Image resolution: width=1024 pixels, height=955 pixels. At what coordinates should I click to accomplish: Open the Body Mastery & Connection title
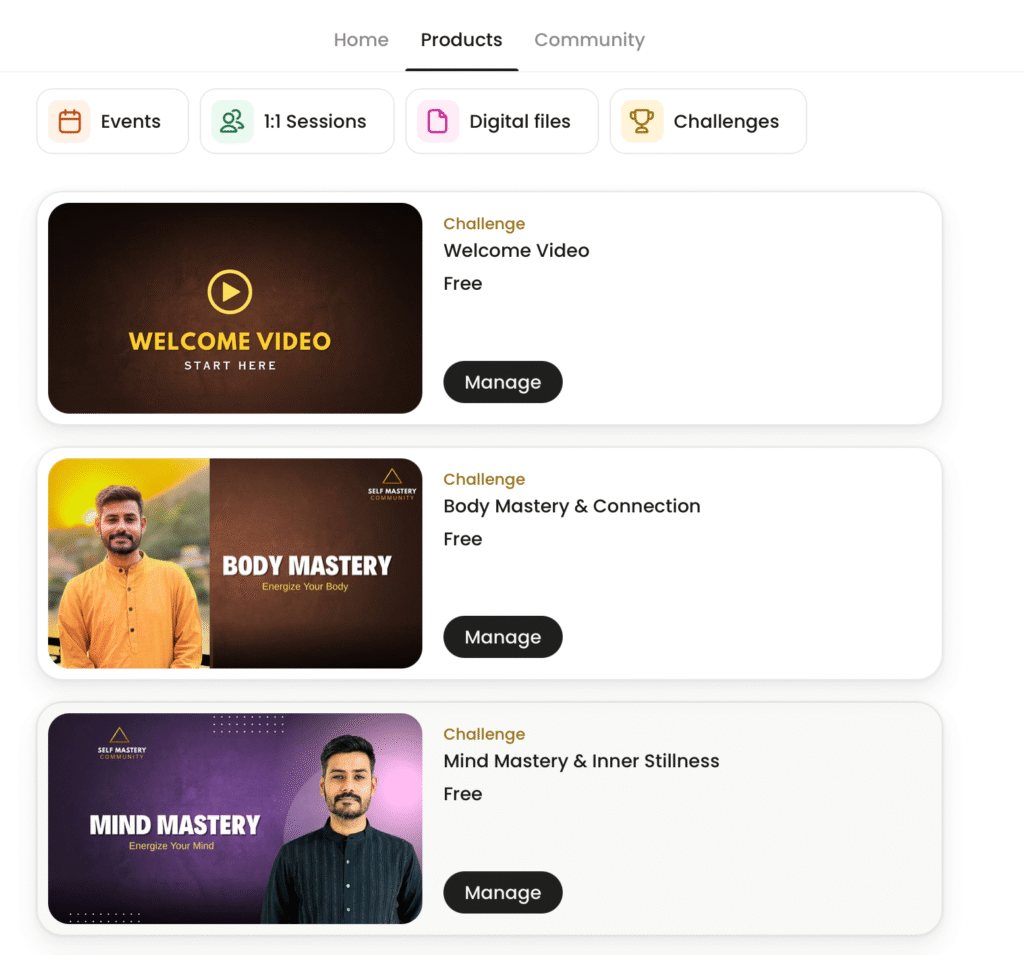point(571,506)
